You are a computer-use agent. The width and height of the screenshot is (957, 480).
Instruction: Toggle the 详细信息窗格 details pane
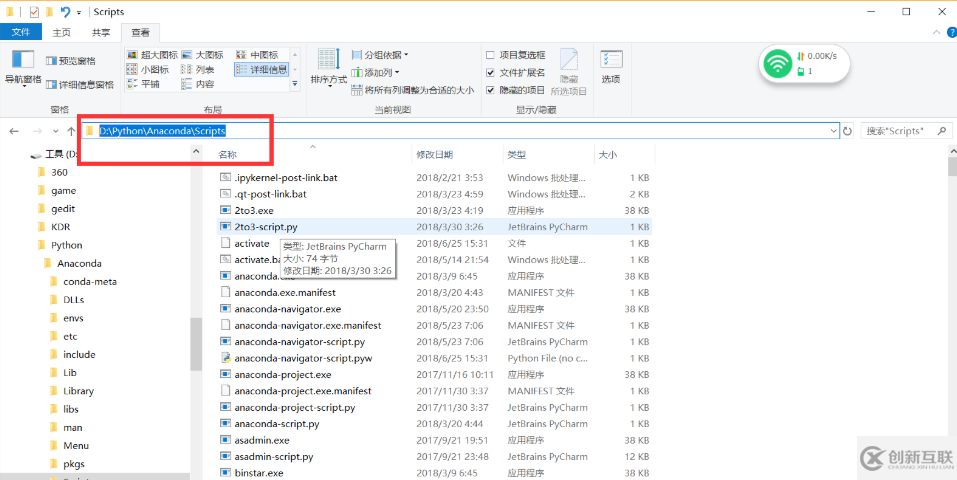click(x=80, y=85)
